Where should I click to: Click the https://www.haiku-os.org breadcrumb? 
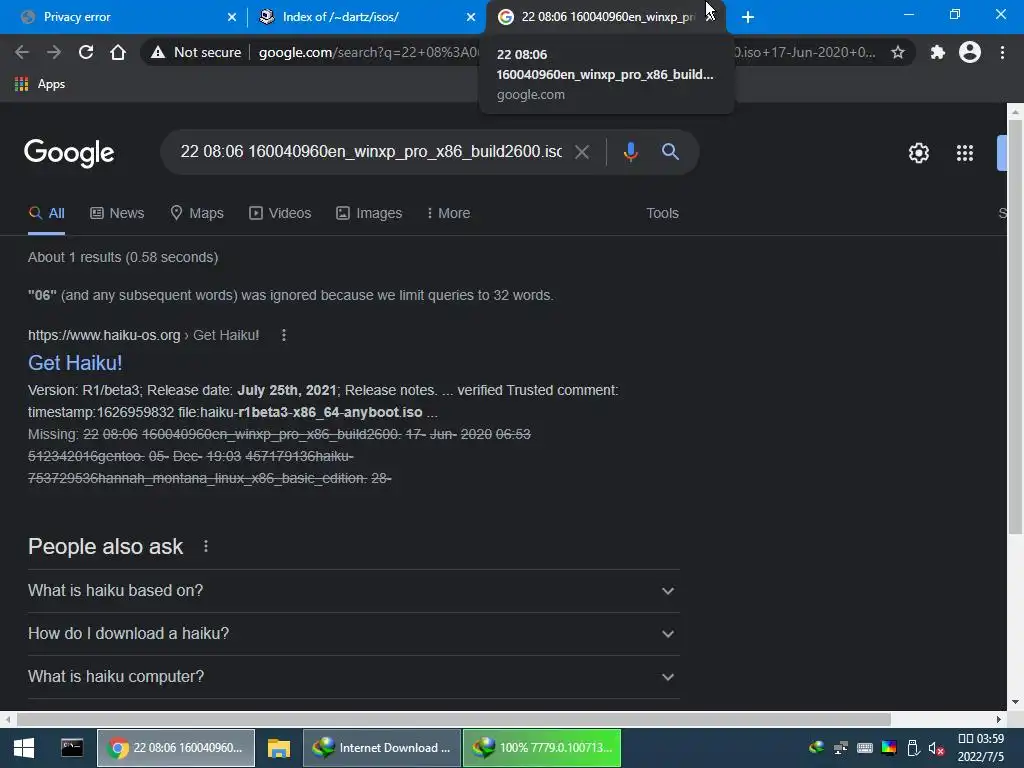104,335
